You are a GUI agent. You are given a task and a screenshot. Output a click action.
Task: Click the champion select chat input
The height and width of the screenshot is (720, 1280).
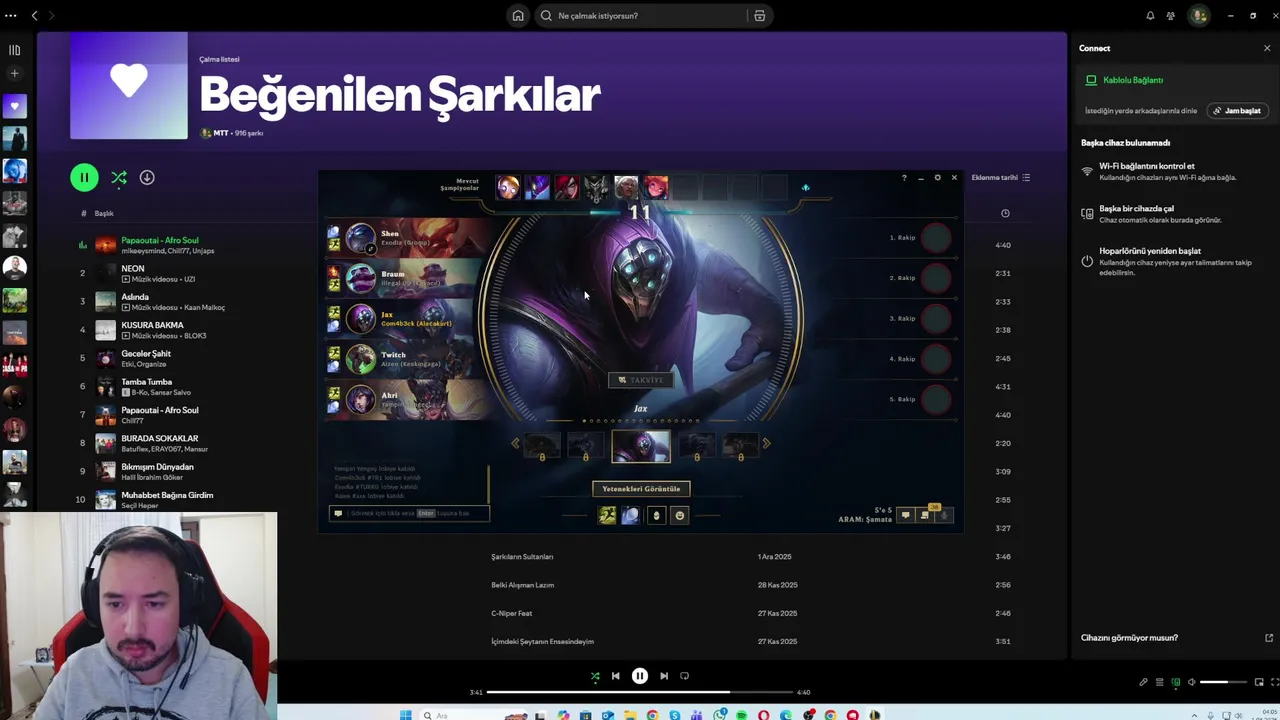409,513
